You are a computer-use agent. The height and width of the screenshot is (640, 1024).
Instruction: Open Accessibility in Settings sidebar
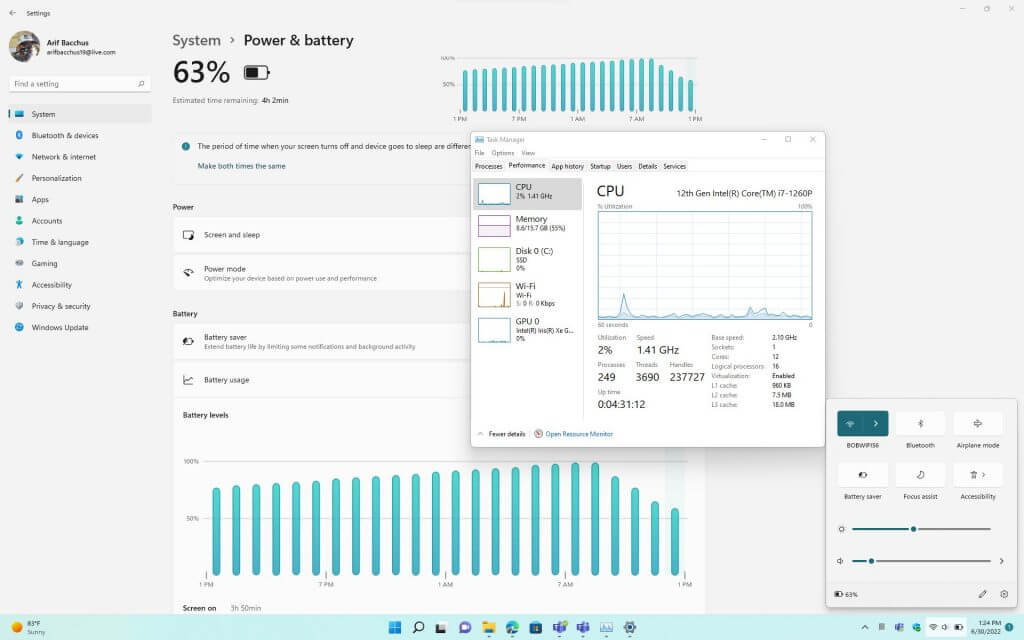pos(80,285)
